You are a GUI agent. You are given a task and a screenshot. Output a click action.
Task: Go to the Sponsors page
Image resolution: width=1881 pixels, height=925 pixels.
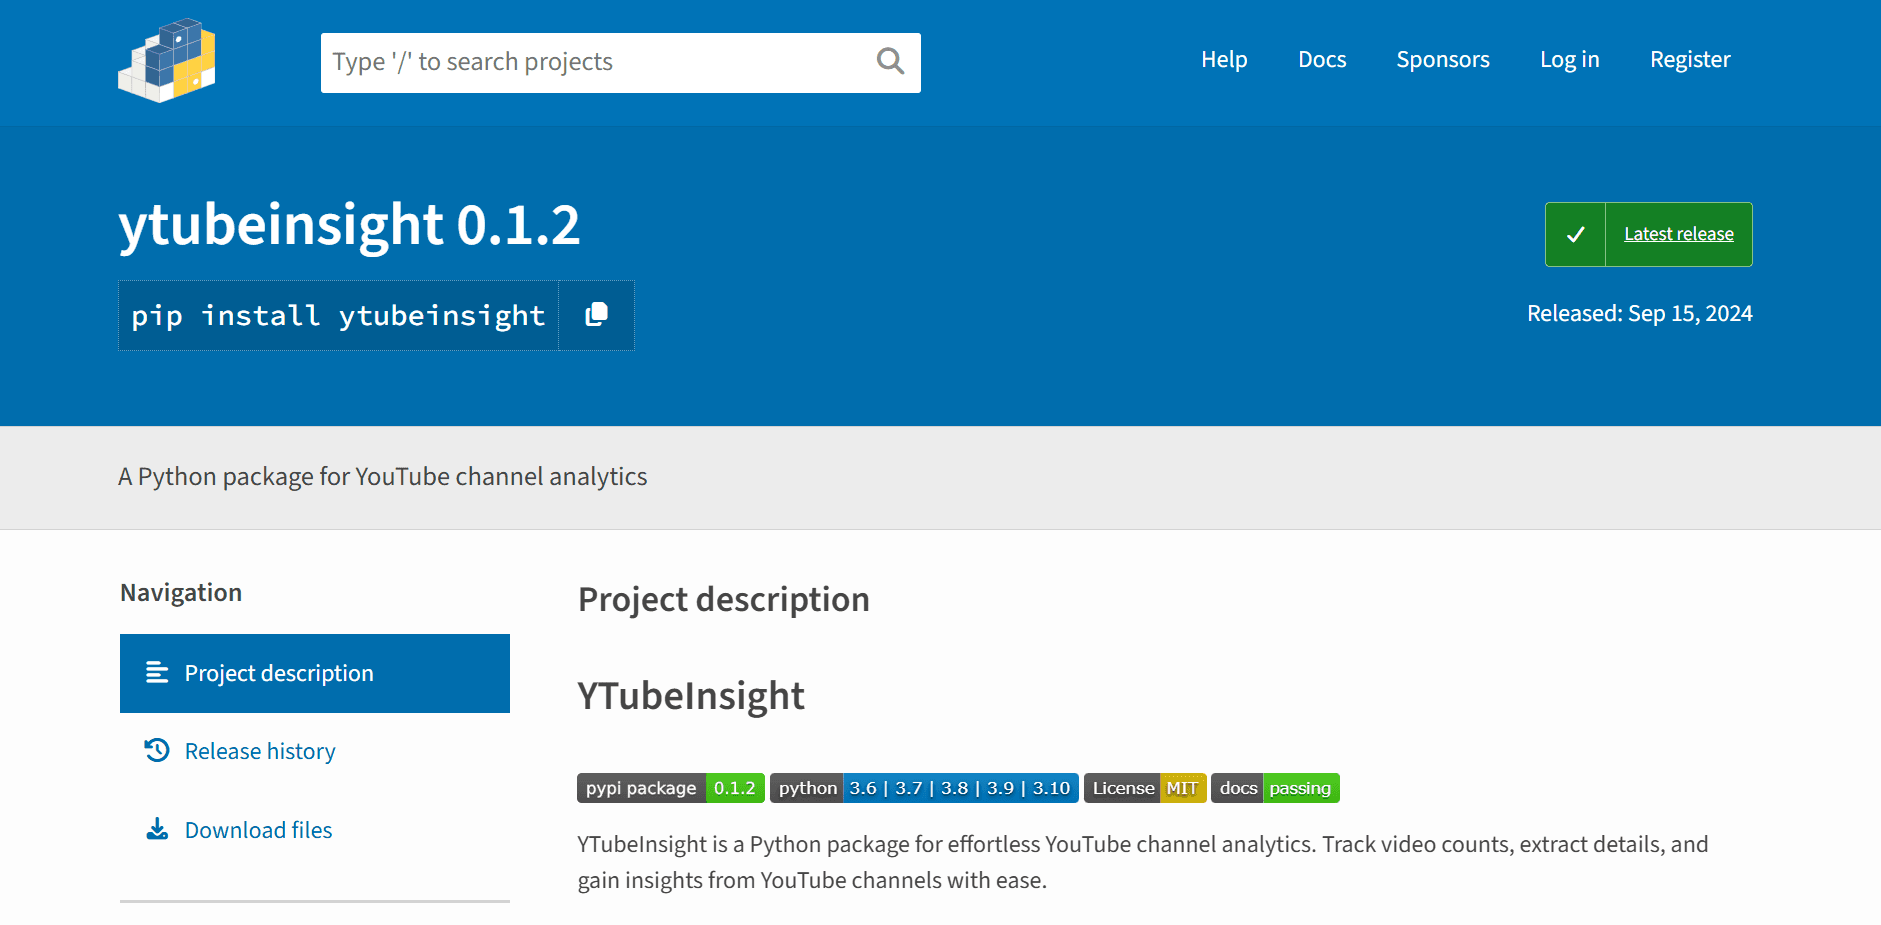[1443, 60]
